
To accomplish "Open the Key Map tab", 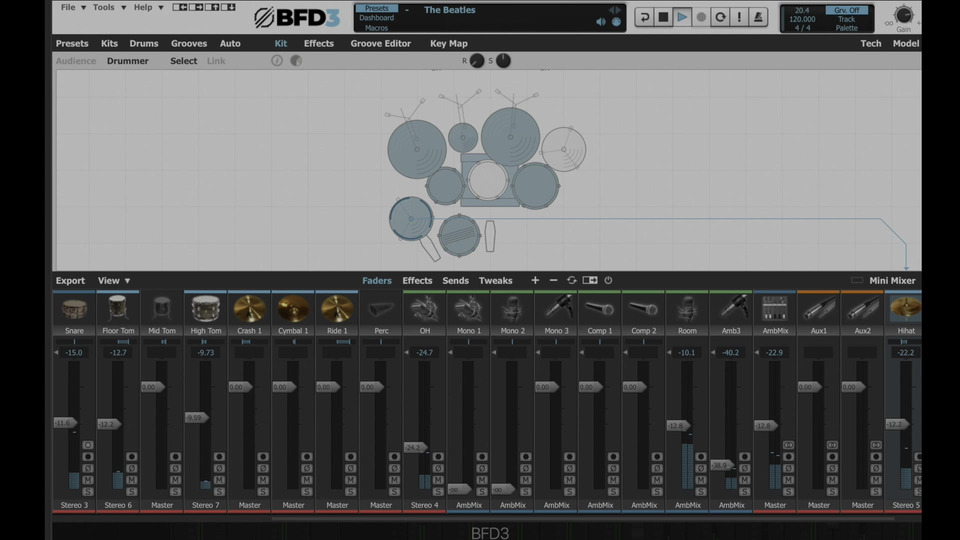I will pos(449,43).
